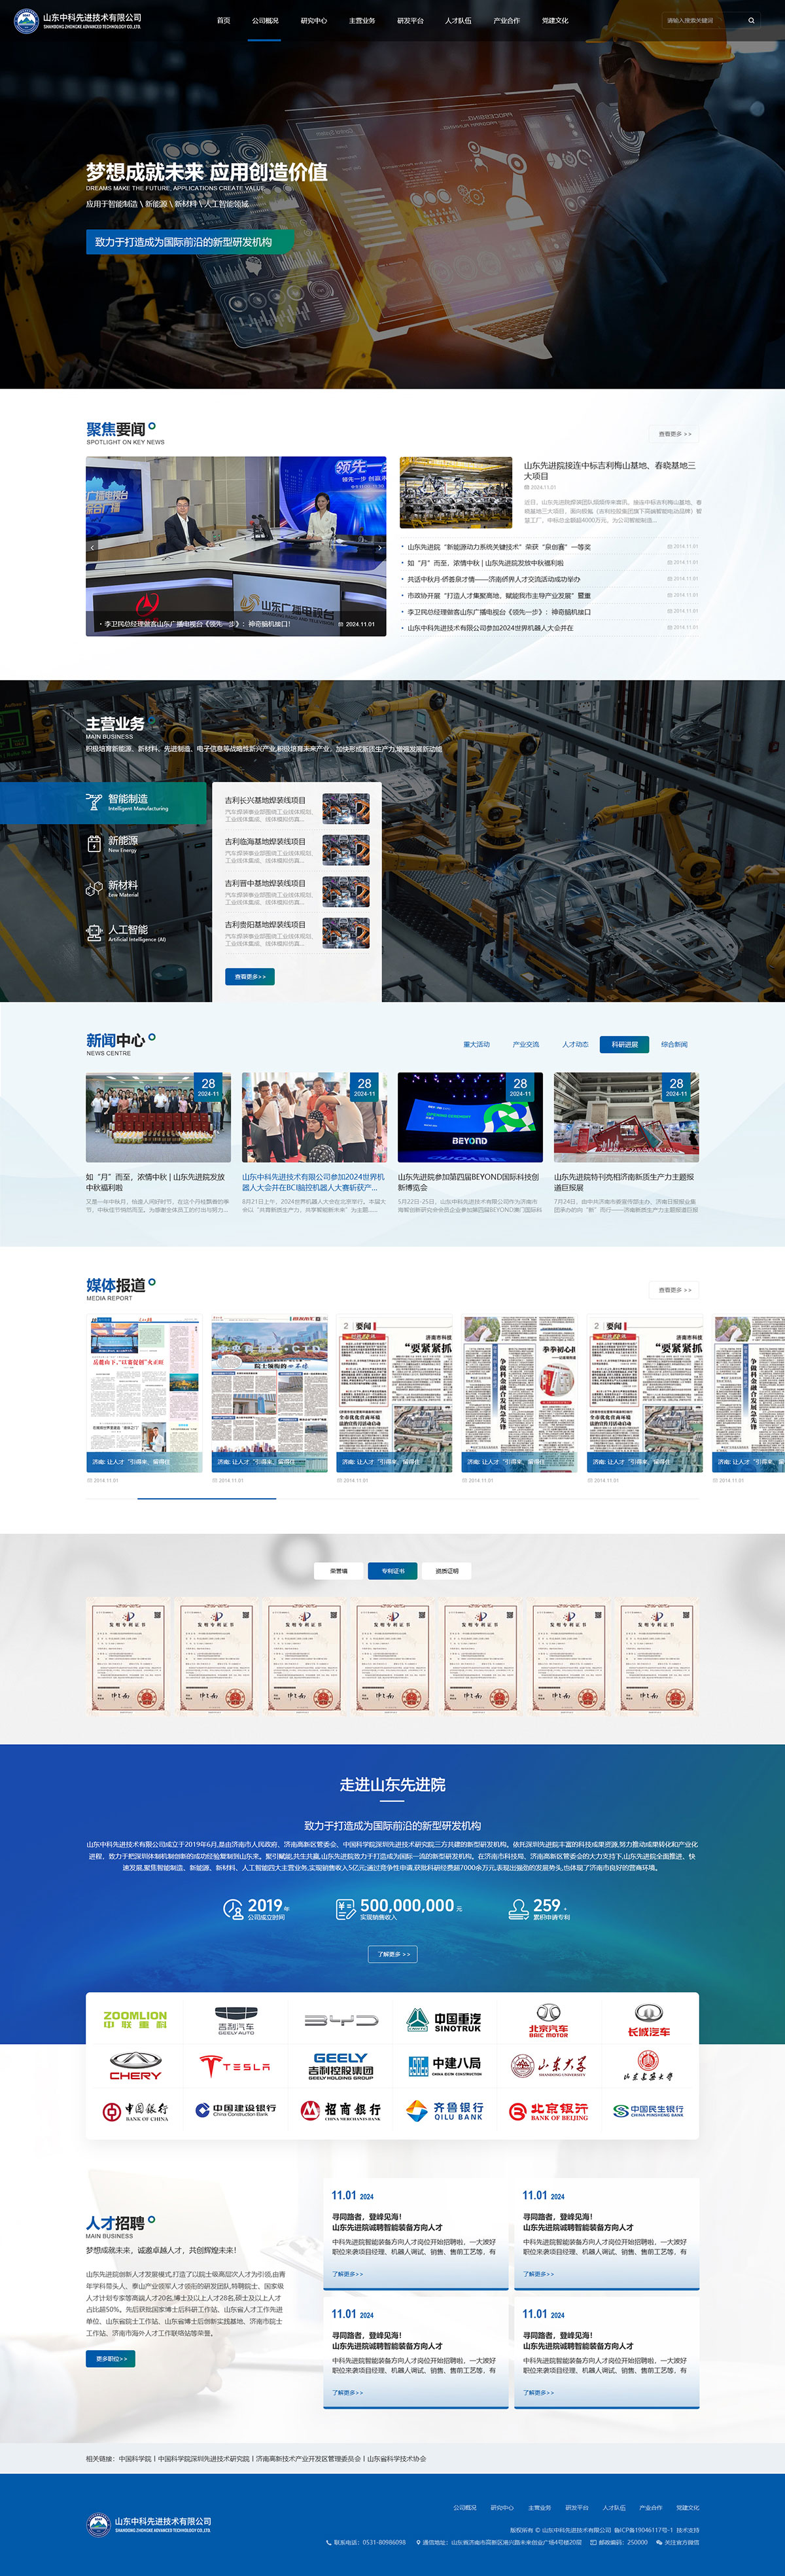This screenshot has width=785, height=2576.
Task: Select the 智能制造 robot arm icon
Action: point(94,802)
